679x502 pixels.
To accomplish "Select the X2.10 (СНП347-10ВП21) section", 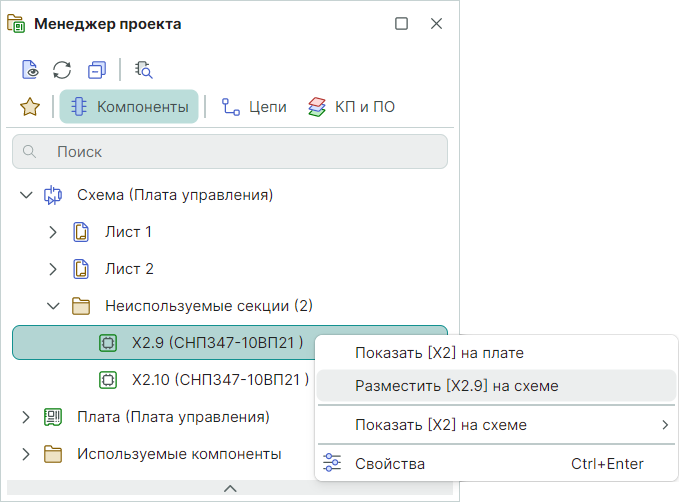I will [220, 380].
